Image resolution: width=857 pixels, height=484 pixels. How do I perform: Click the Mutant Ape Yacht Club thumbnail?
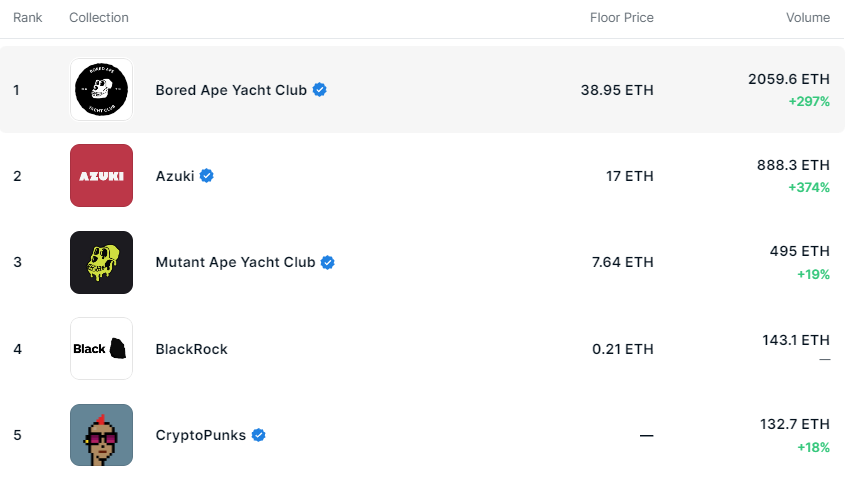coord(101,263)
